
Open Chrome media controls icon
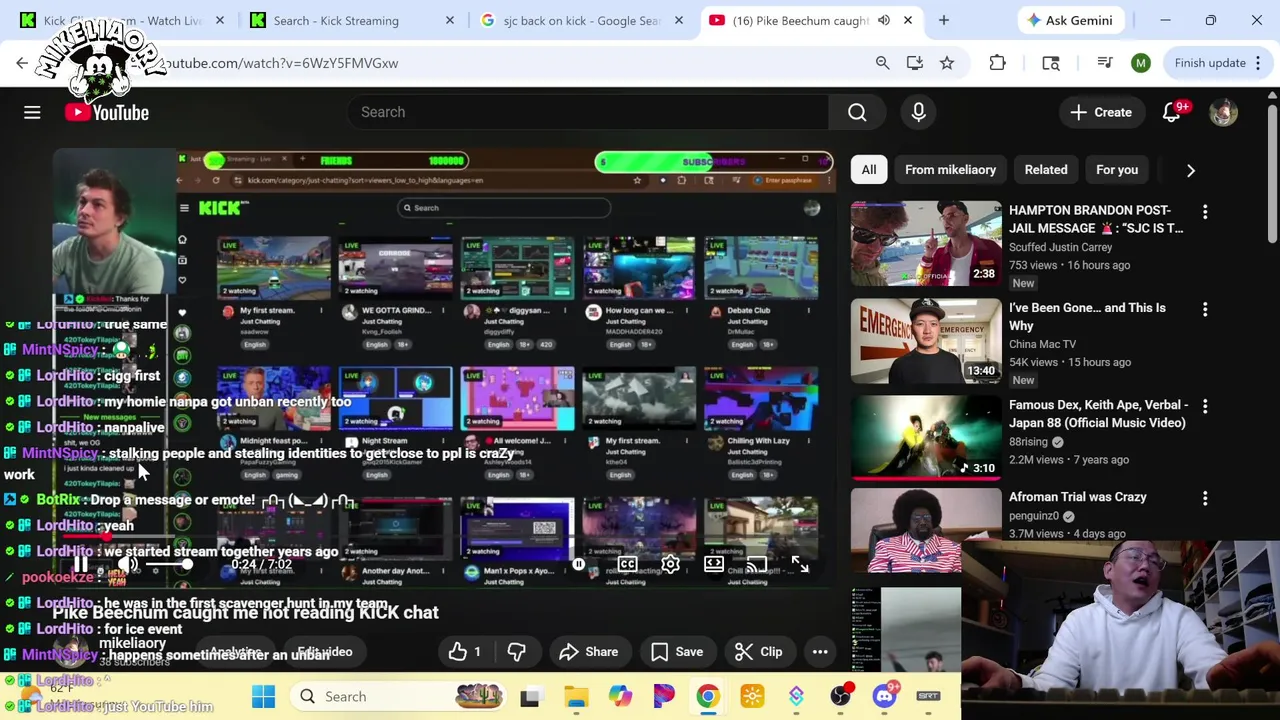point(1104,63)
